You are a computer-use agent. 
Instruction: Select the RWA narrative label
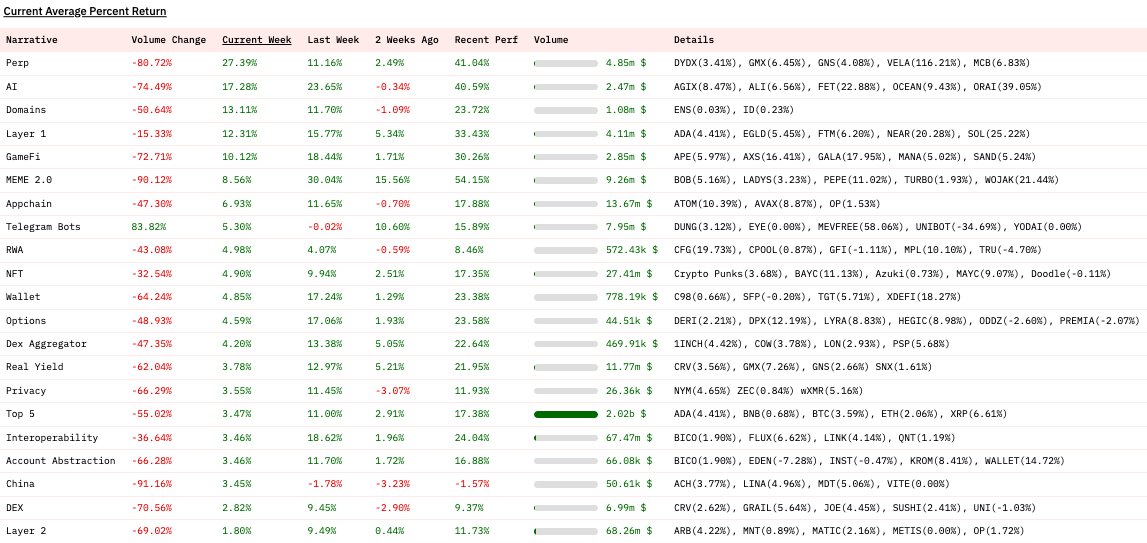(15, 250)
